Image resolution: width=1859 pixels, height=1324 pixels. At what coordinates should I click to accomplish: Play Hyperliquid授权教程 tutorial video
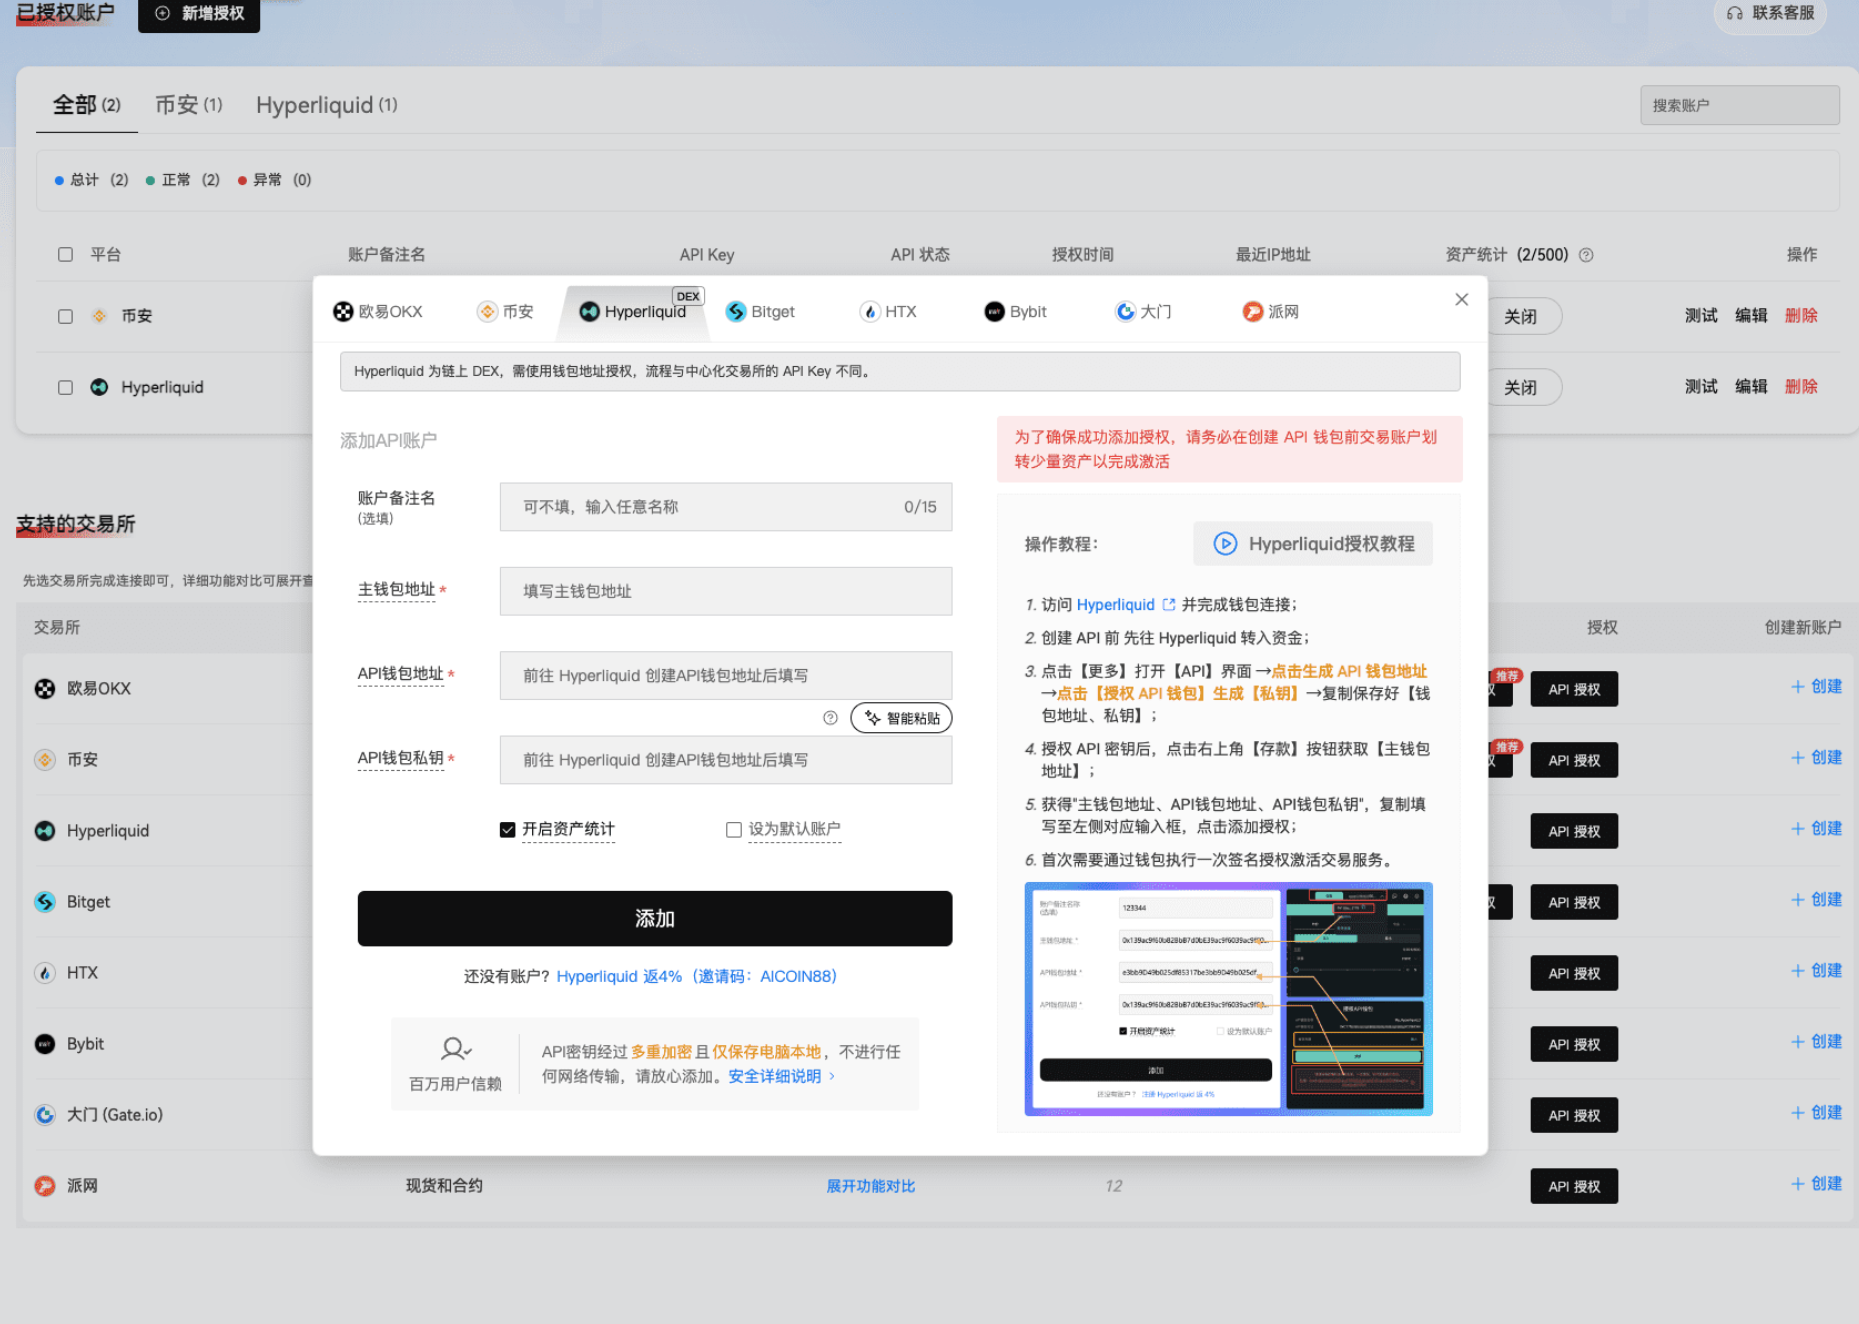point(1313,544)
